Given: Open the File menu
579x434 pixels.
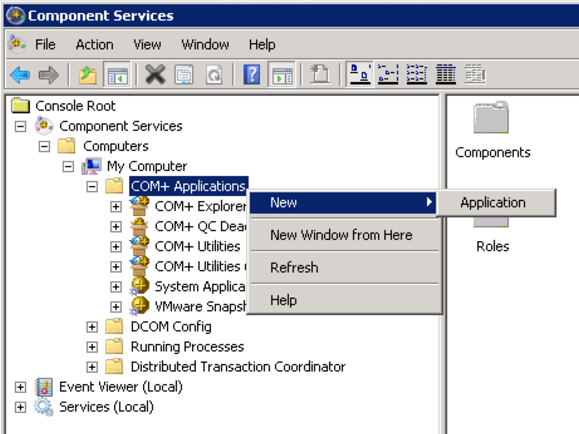Looking at the screenshot, I should coord(45,45).
